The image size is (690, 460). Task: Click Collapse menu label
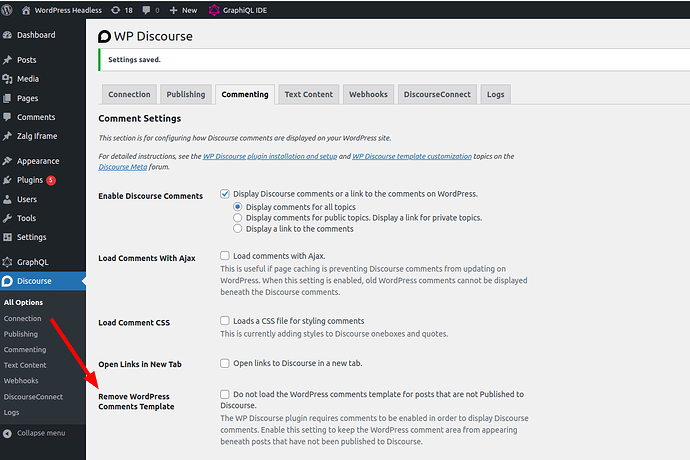pos(41,433)
